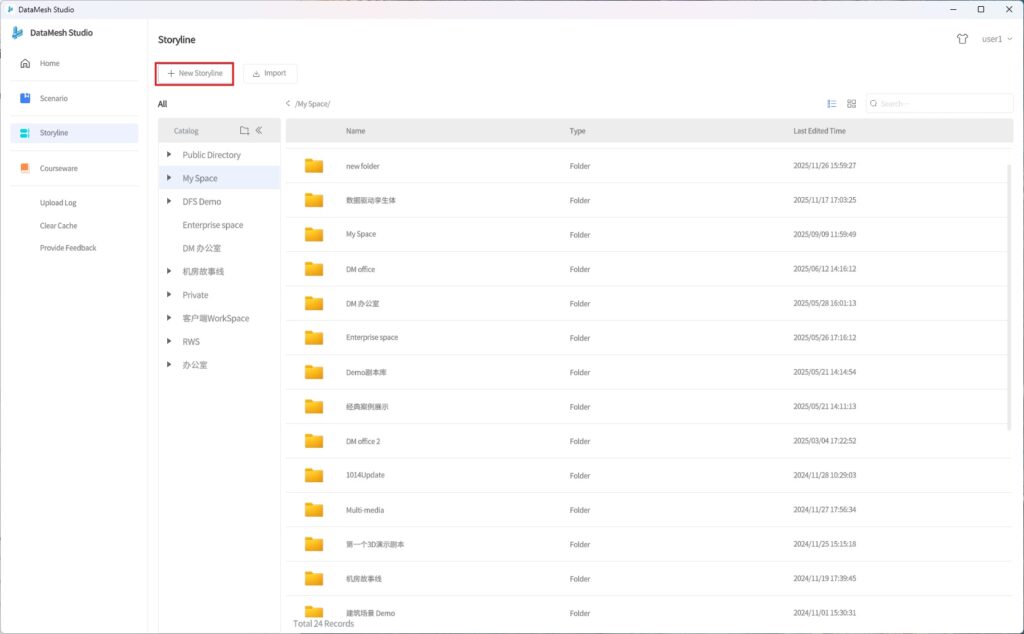1024x634 pixels.
Task: Go back from My Space path
Action: pos(288,104)
